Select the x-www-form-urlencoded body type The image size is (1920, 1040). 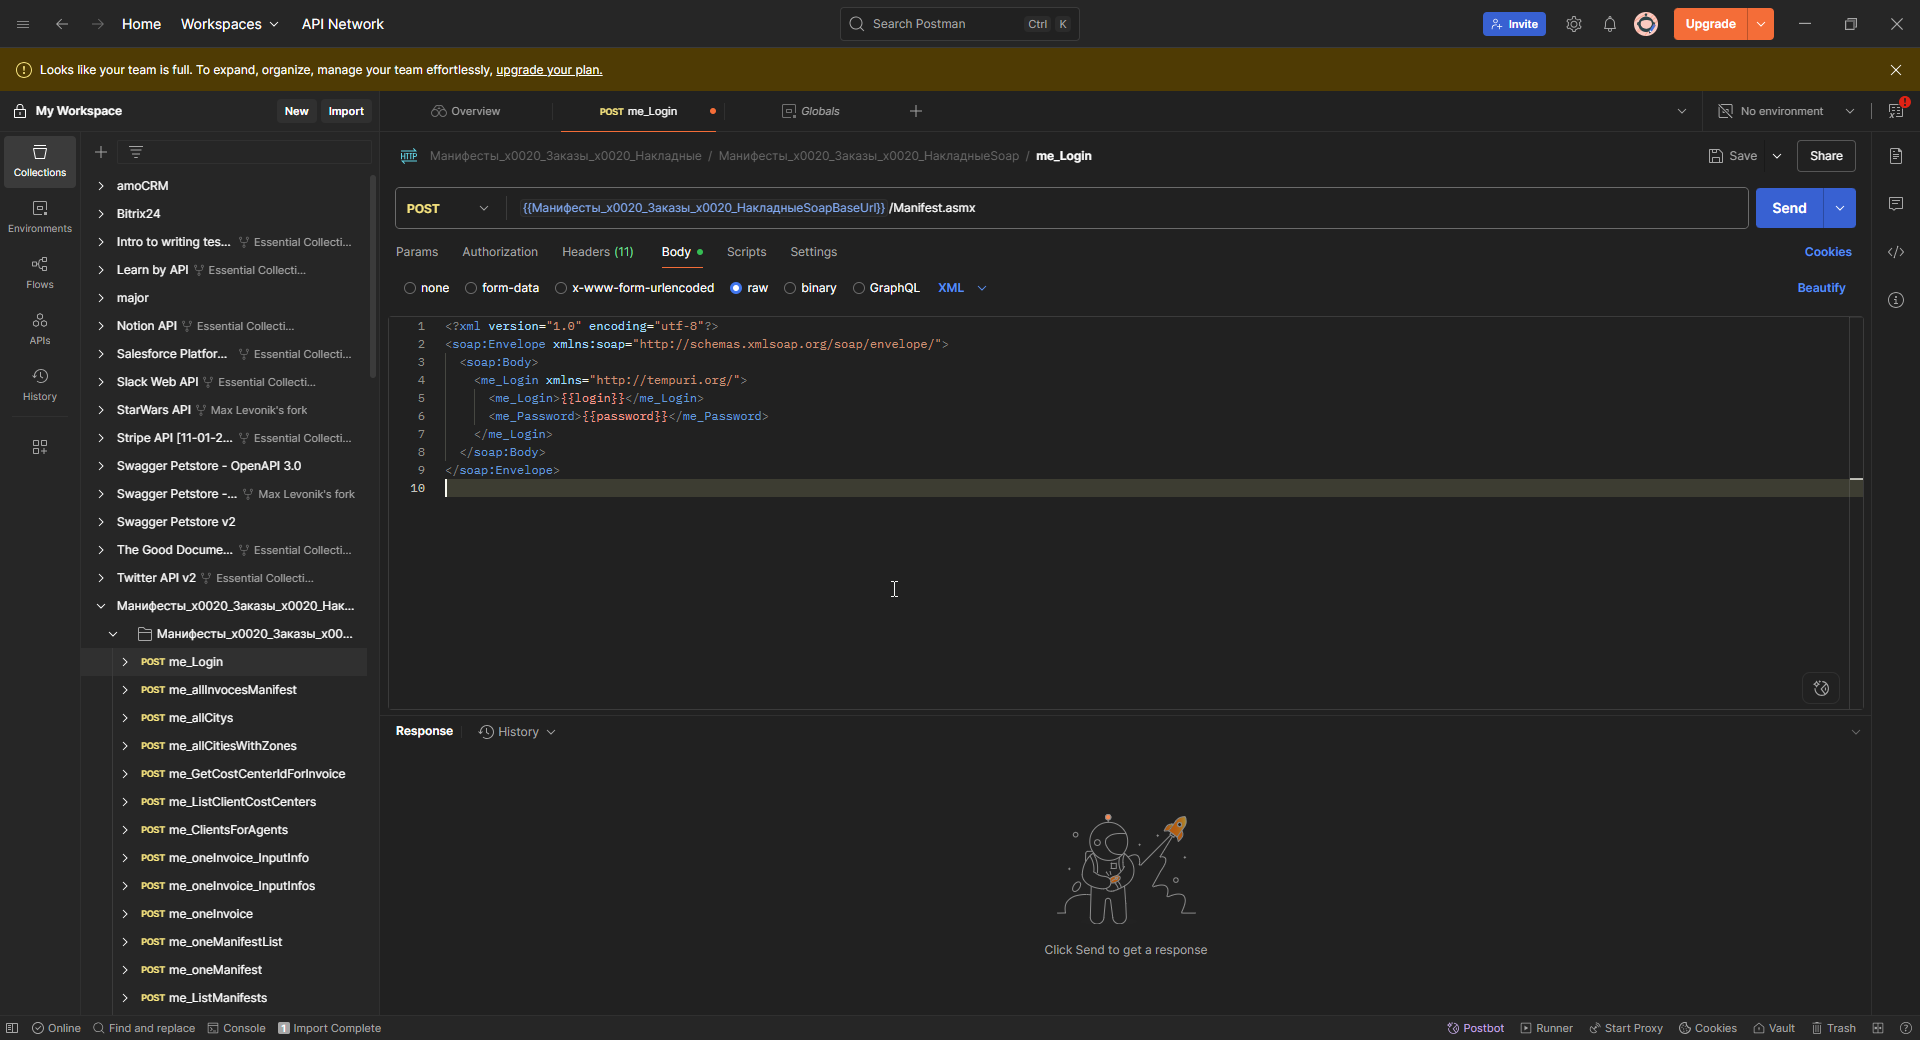tap(635, 288)
